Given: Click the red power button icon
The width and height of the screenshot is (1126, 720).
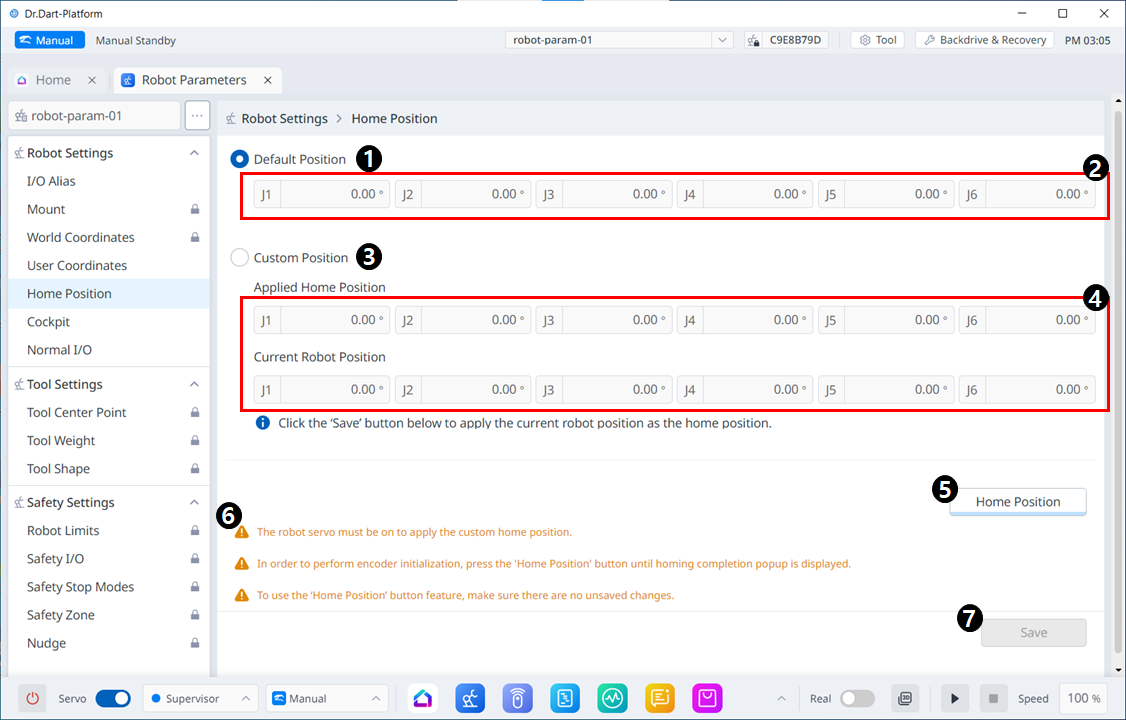Looking at the screenshot, I should pyautogui.click(x=33, y=698).
